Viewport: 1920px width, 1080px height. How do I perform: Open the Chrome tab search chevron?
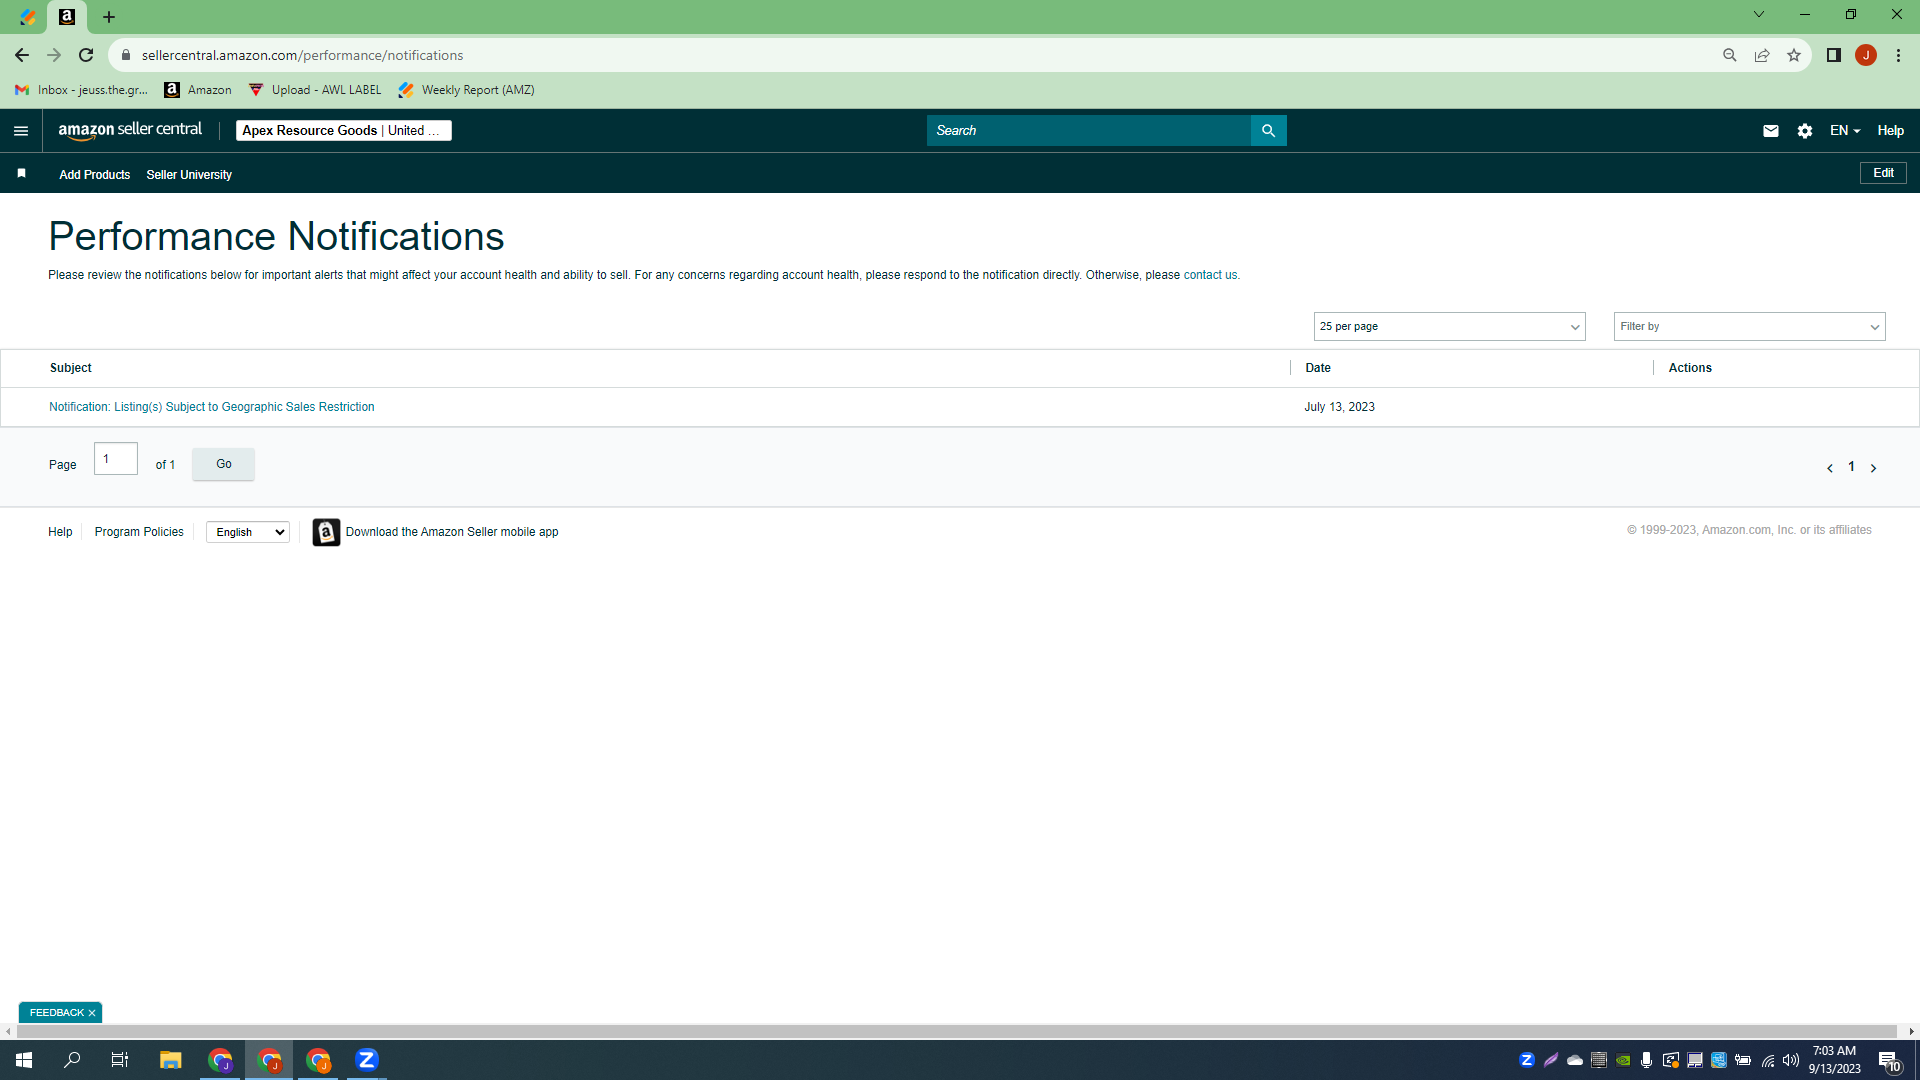pos(1759,15)
